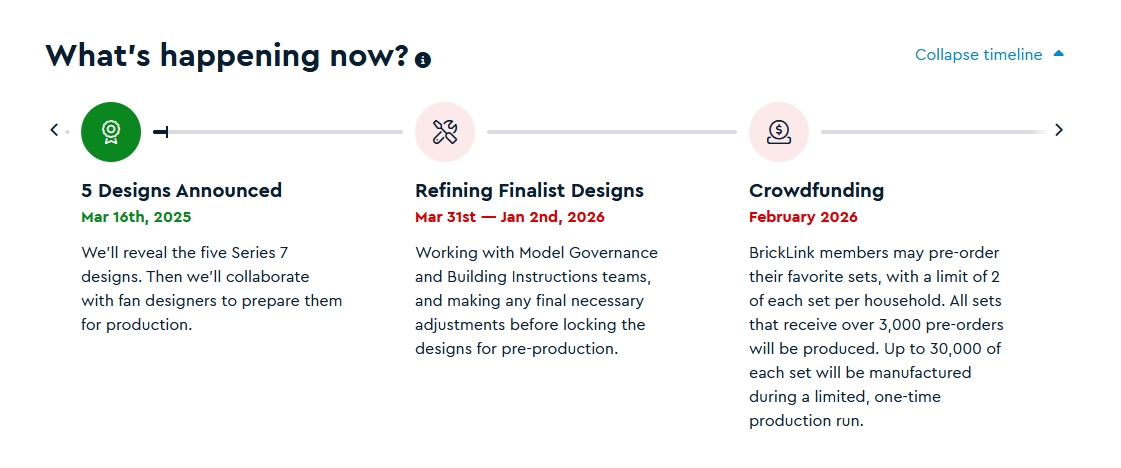1121x468 pixels.
Task: Click the info icon beside the heading
Action: (x=423, y=60)
